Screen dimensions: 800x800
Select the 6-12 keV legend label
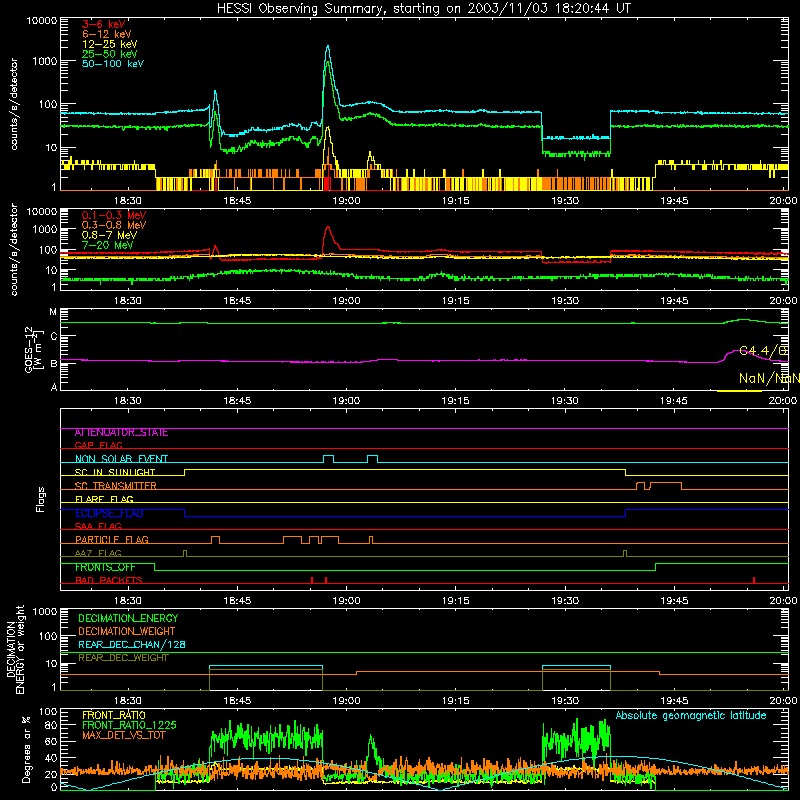[107, 34]
